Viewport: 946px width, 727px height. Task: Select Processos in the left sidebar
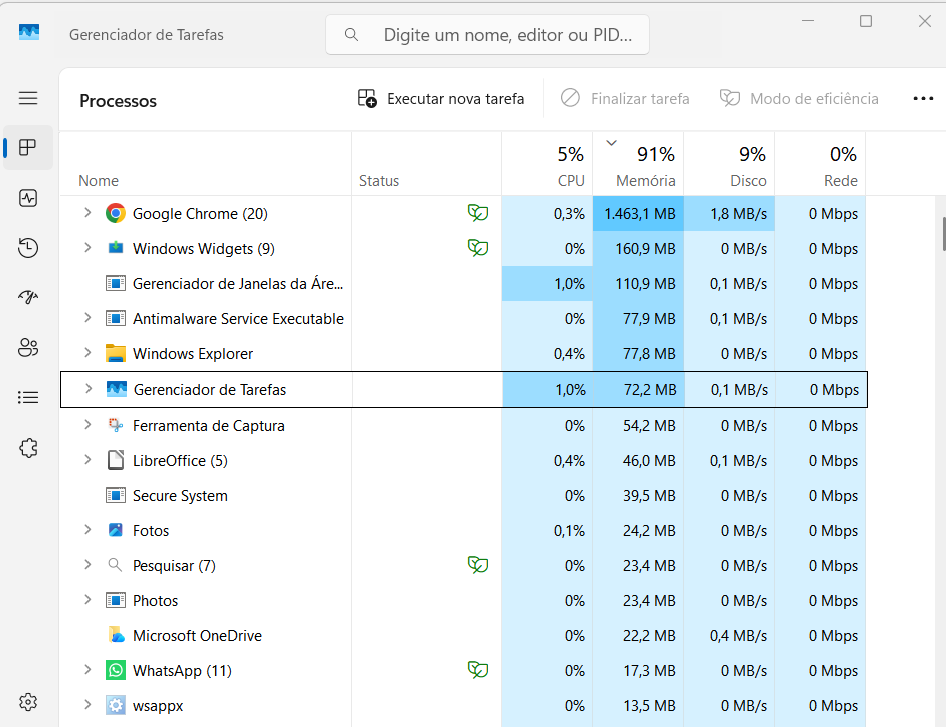tap(28, 147)
